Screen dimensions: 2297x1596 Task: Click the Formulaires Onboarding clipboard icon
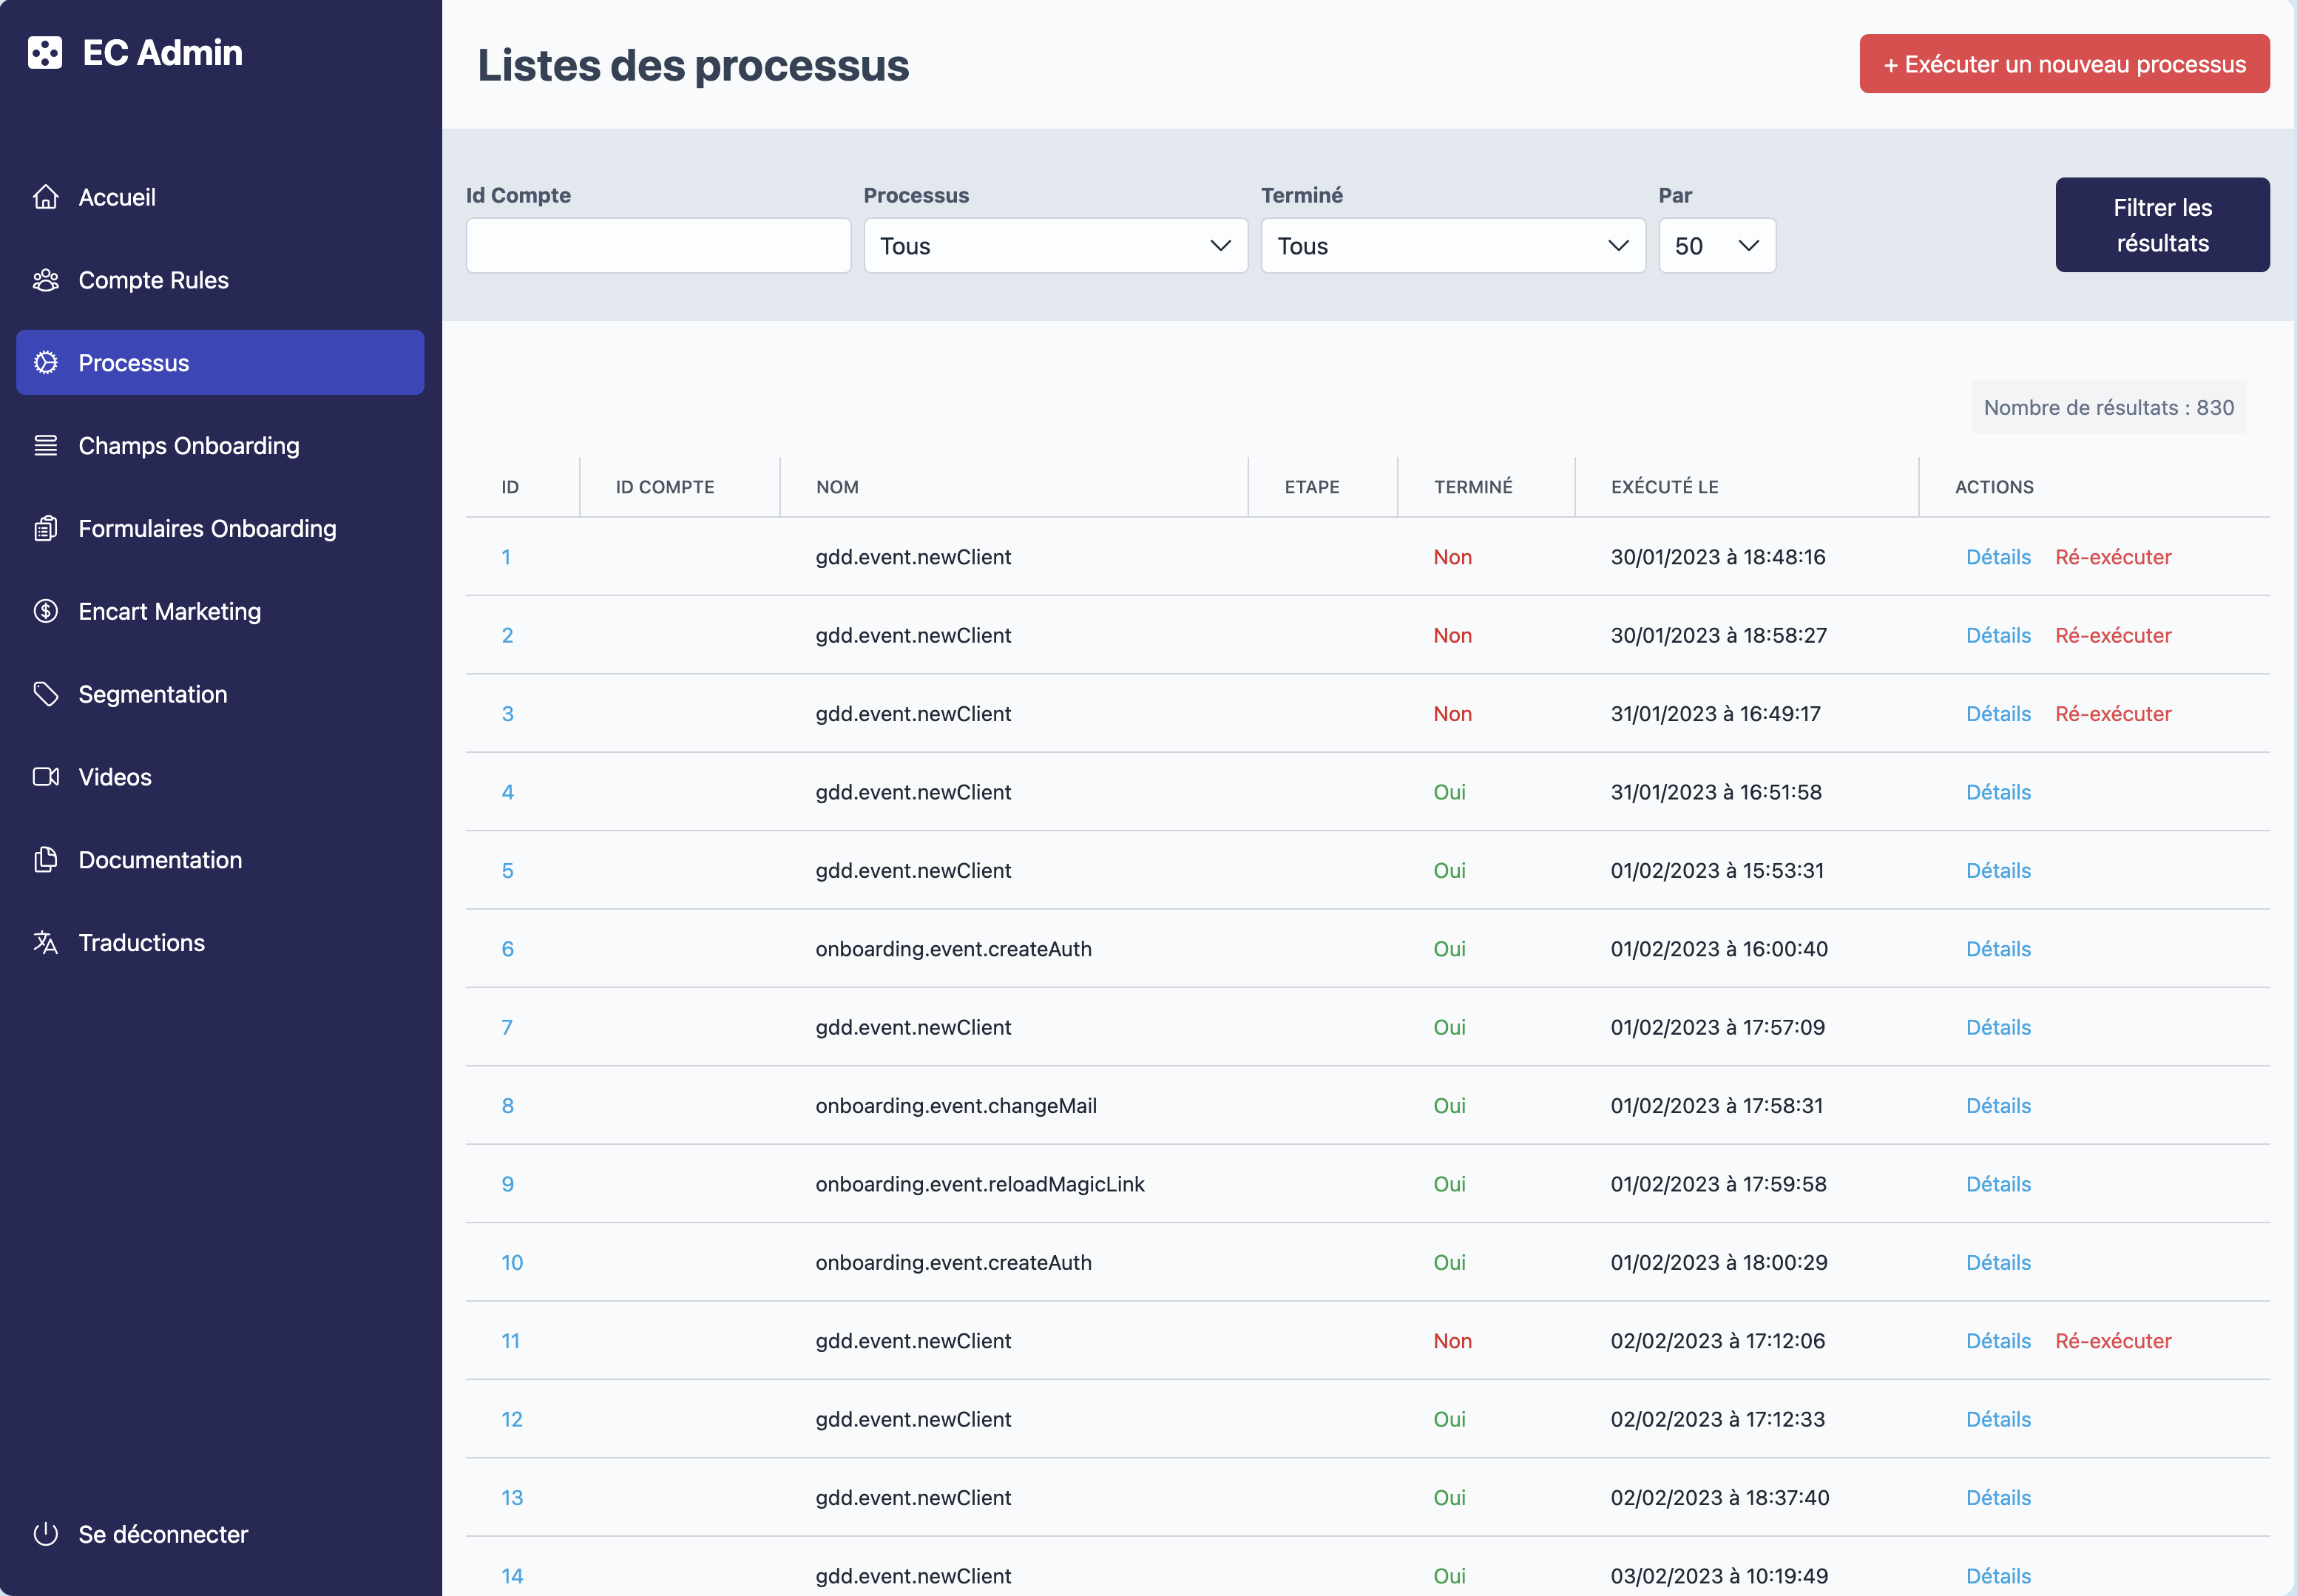46,528
